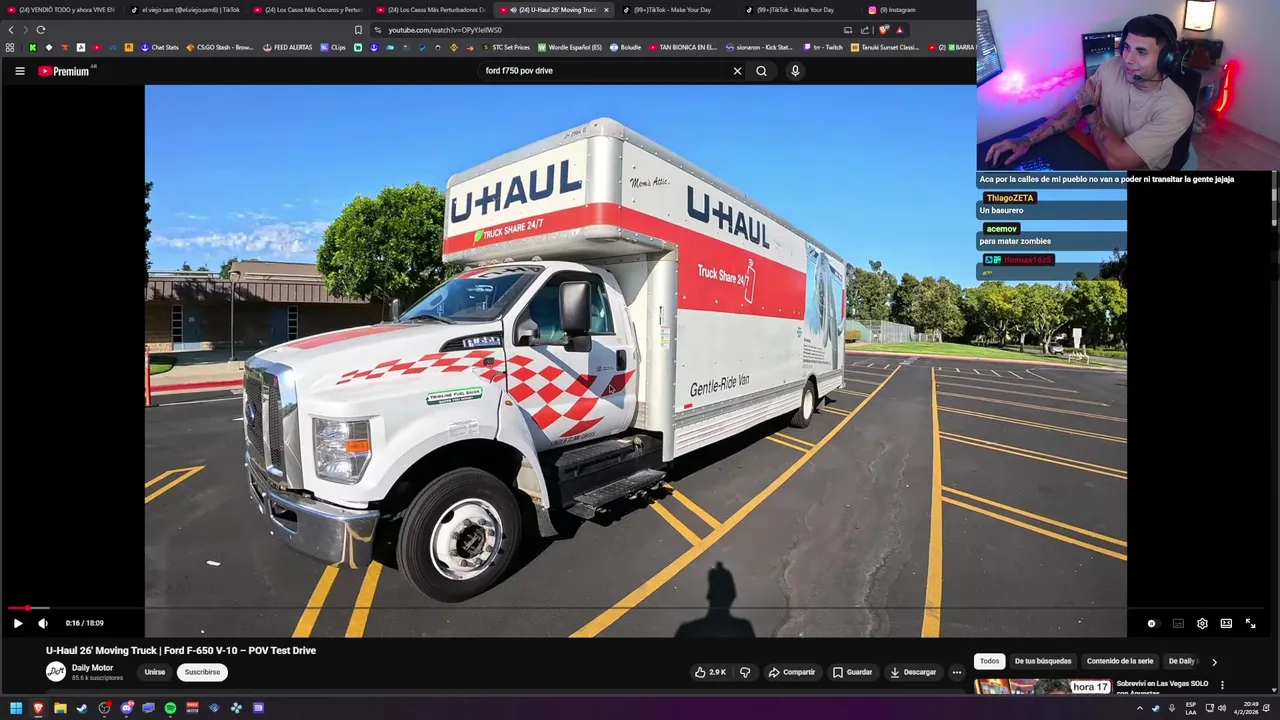Image resolution: width=1280 pixels, height=720 pixels.
Task: Open the video title 'U-Haul 26' Moving Truck'
Action: click(x=181, y=650)
